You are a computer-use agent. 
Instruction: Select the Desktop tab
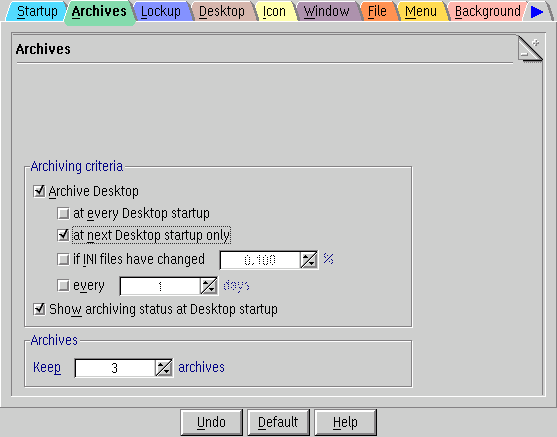click(222, 11)
